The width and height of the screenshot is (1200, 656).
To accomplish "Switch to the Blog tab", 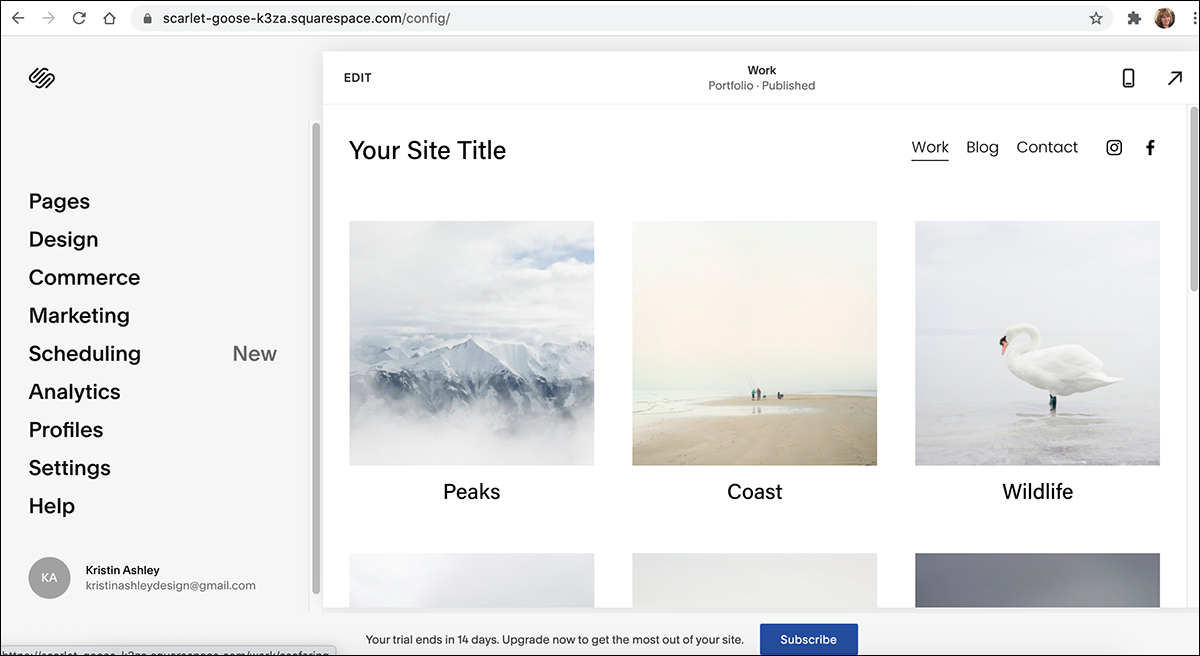I will tap(982, 147).
